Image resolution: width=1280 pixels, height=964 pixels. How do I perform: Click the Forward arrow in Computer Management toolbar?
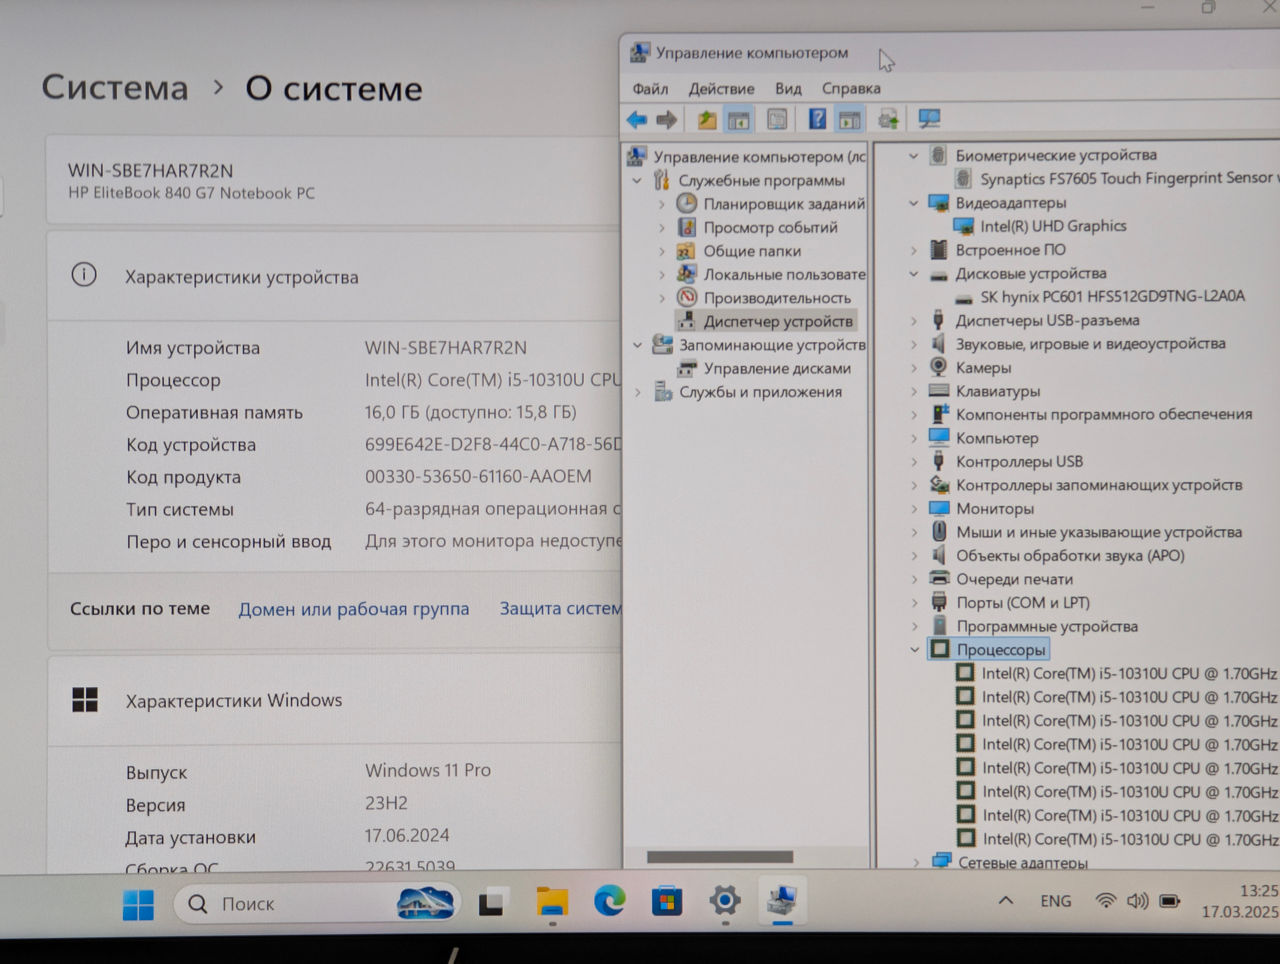(x=667, y=120)
